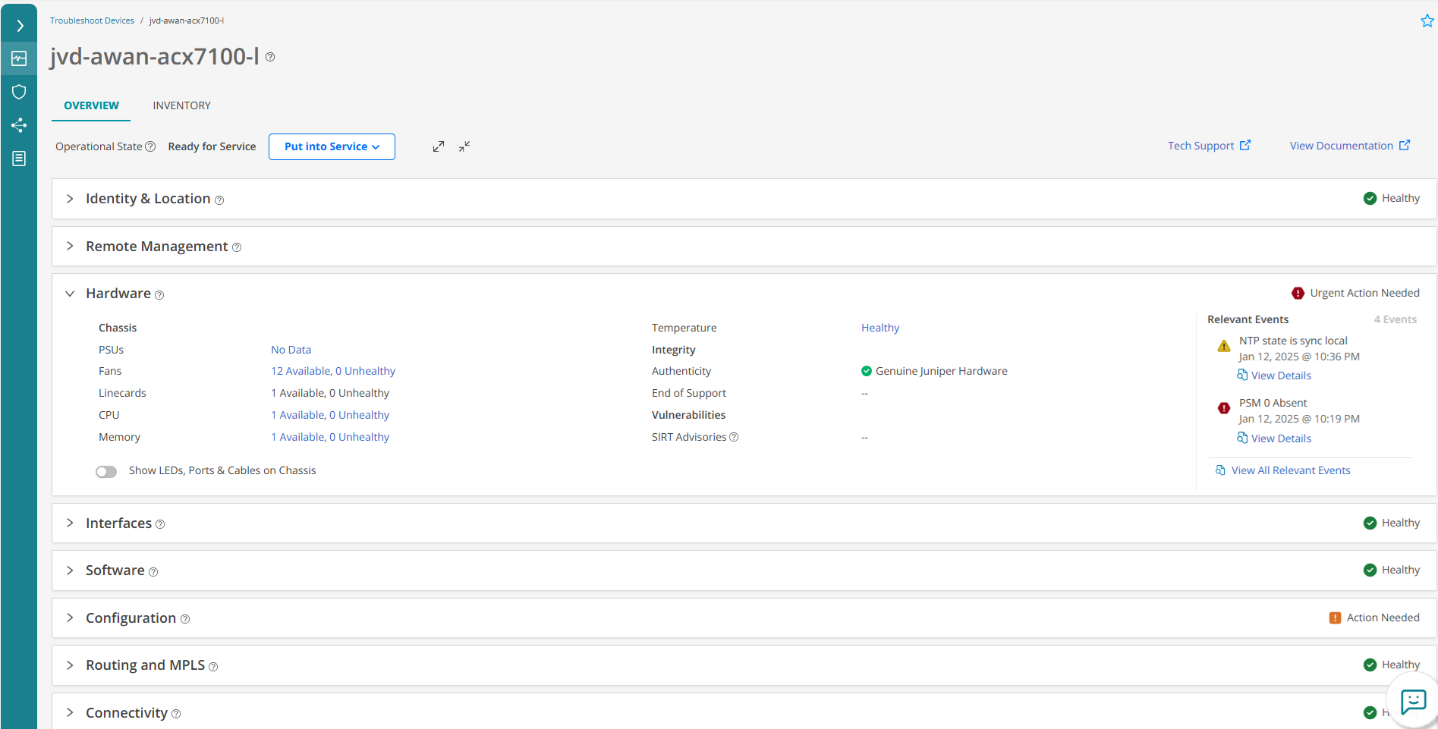
Task: Switch to the Inventory tab
Action: tap(181, 106)
